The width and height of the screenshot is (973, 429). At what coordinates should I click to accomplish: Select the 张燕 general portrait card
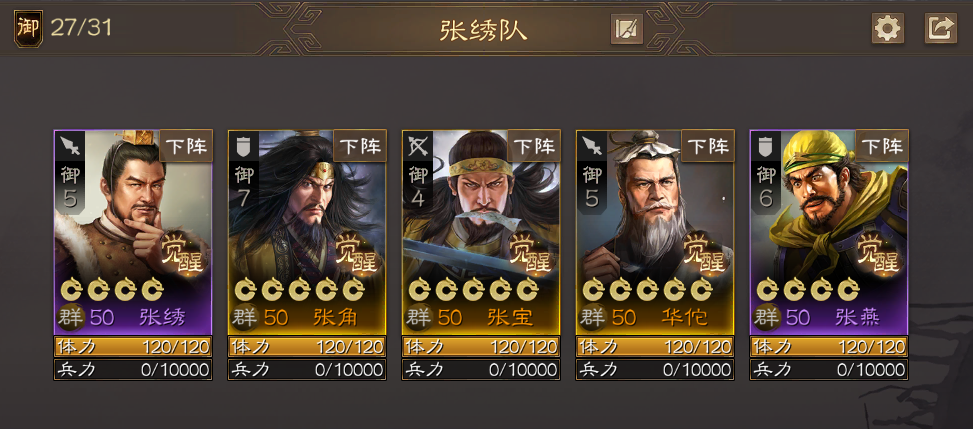[829, 232]
